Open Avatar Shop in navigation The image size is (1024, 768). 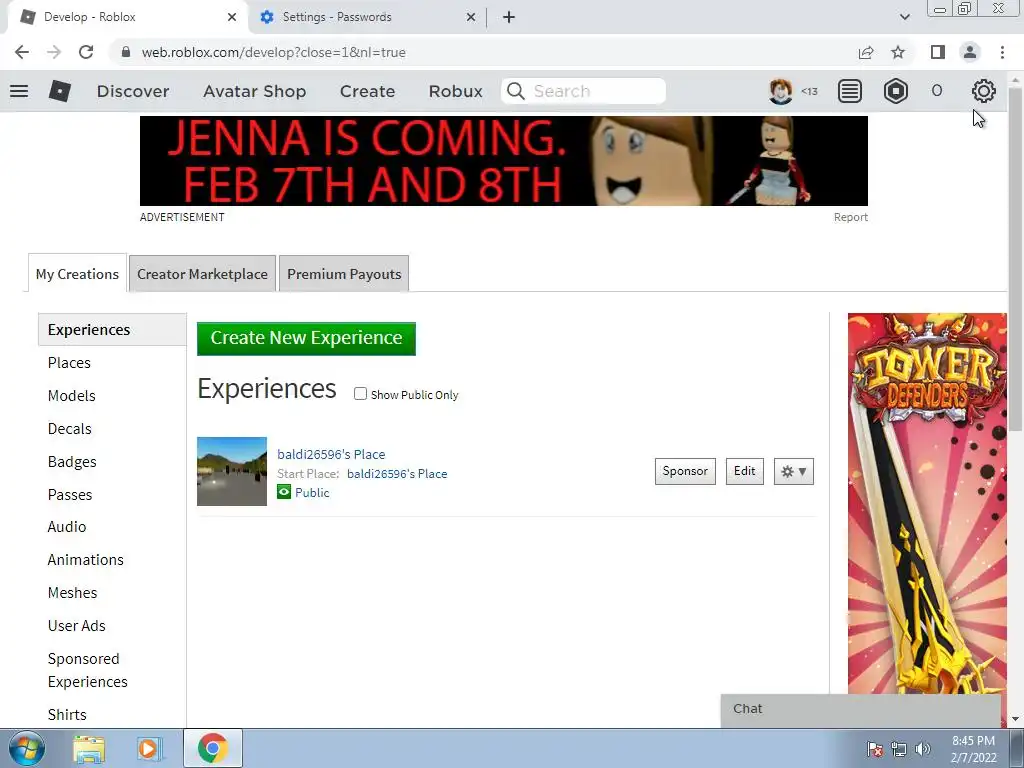(x=255, y=91)
